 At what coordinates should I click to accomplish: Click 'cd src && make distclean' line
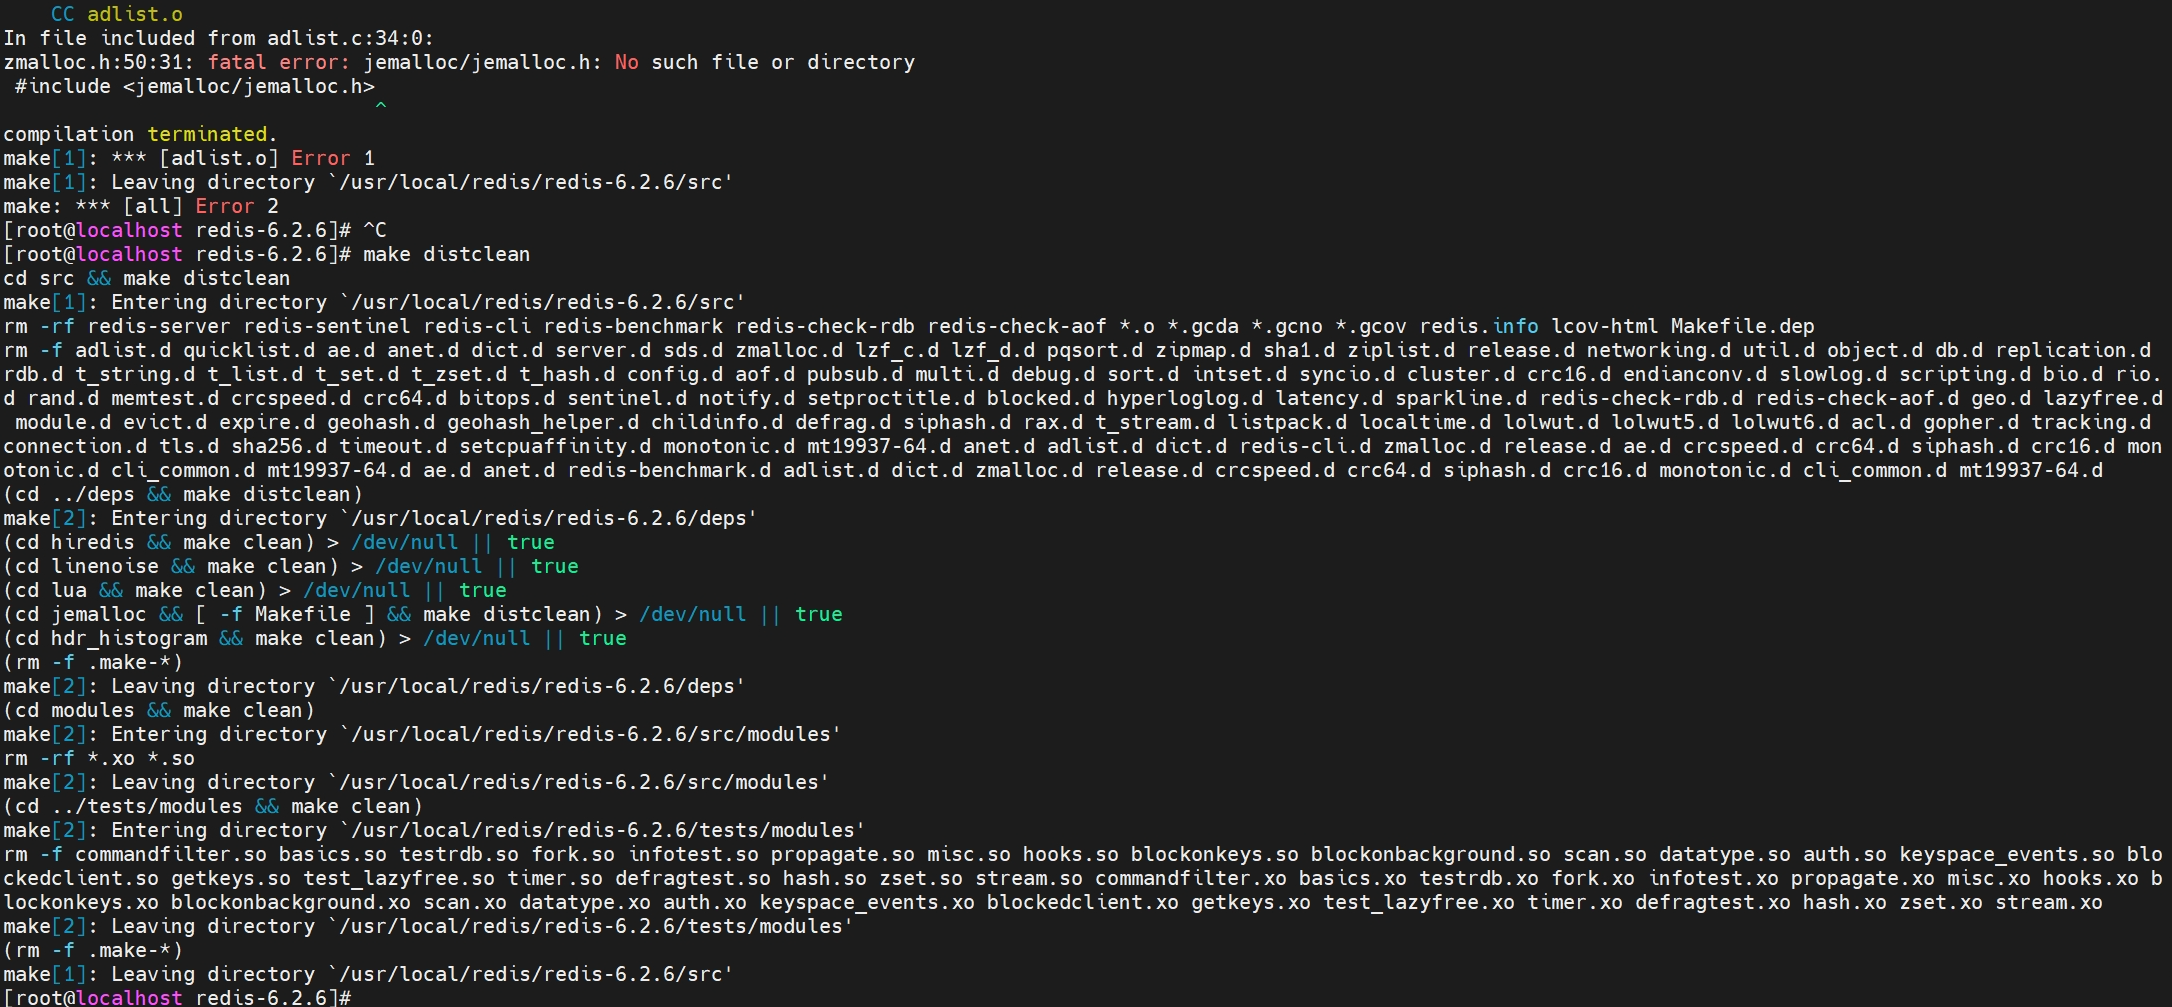coord(147,278)
